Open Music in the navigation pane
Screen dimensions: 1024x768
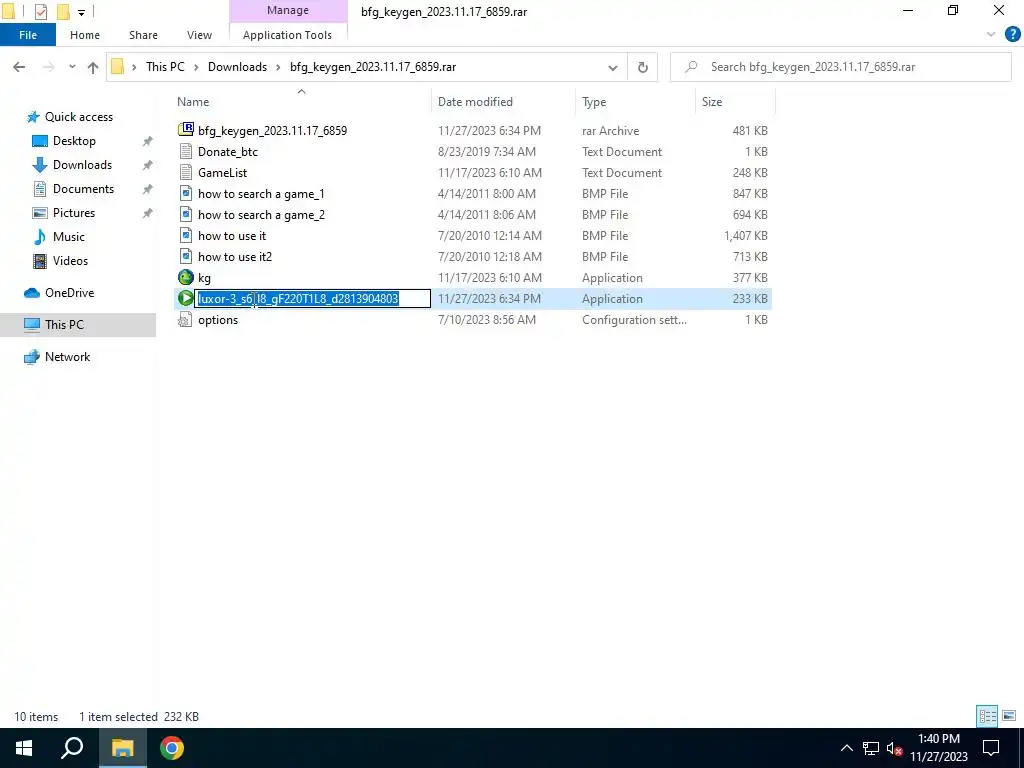click(x=69, y=236)
